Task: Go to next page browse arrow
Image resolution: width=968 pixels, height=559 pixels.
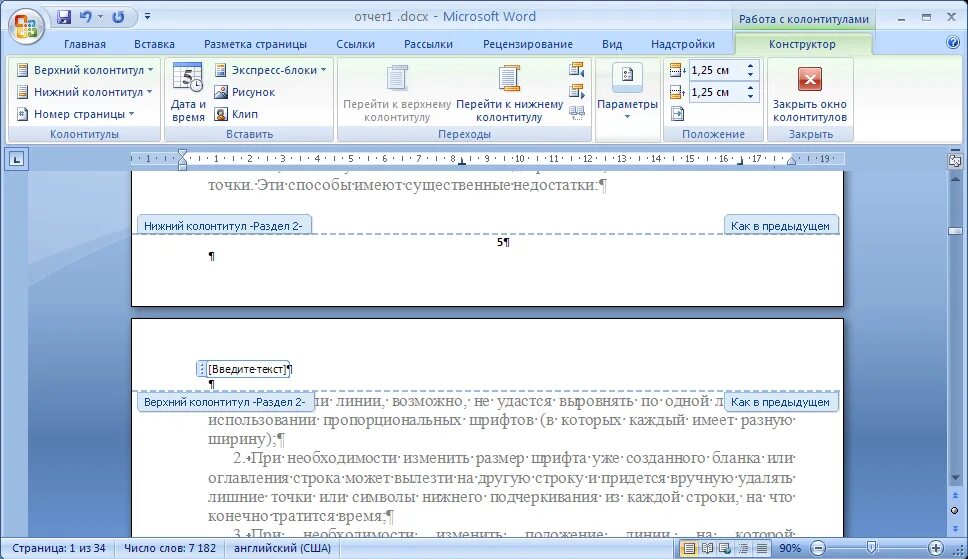Action: coord(955,528)
